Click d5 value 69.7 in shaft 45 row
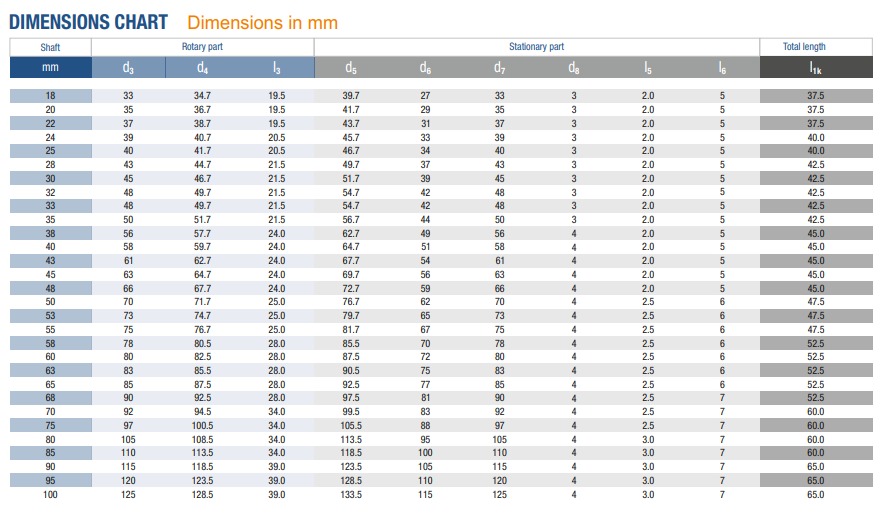Image resolution: width=892 pixels, height=514 pixels. [x=351, y=275]
